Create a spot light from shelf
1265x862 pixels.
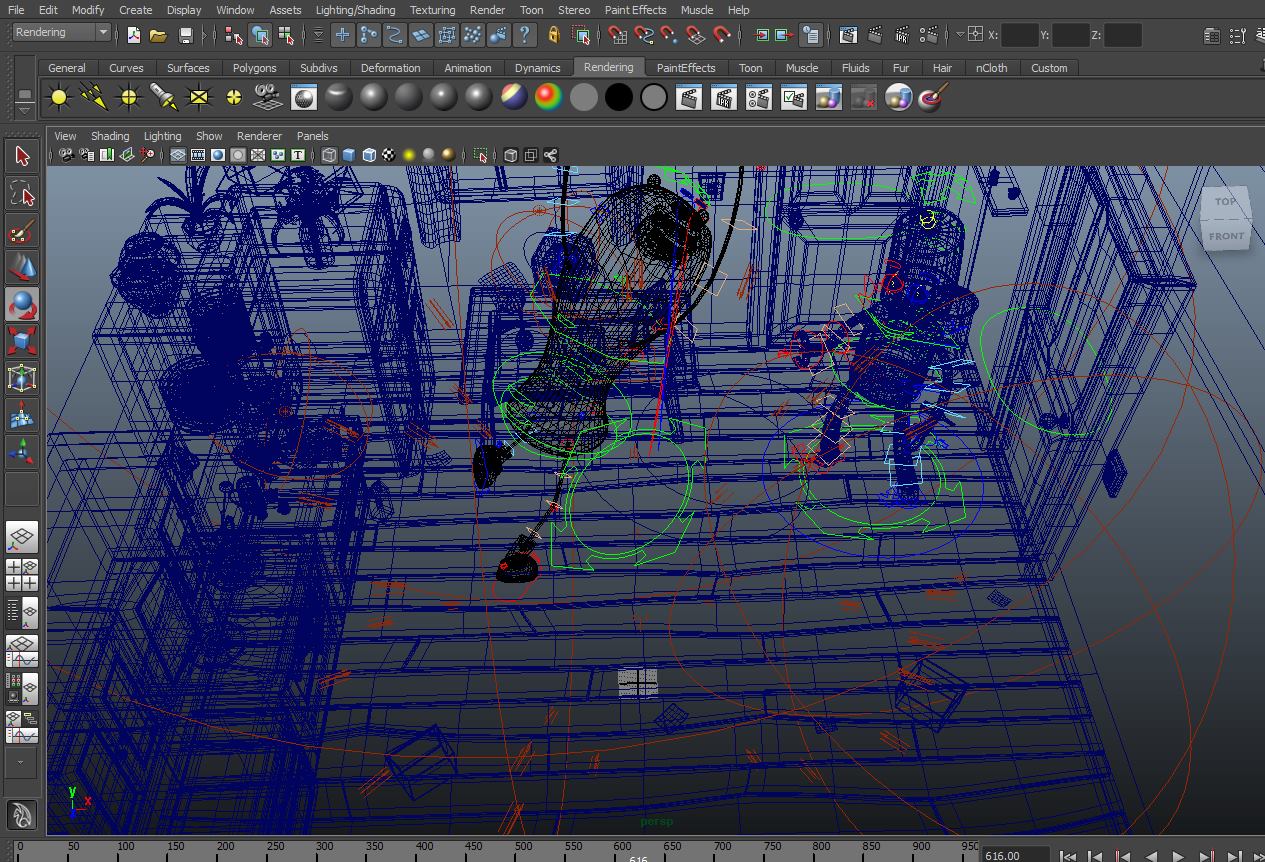(x=163, y=97)
